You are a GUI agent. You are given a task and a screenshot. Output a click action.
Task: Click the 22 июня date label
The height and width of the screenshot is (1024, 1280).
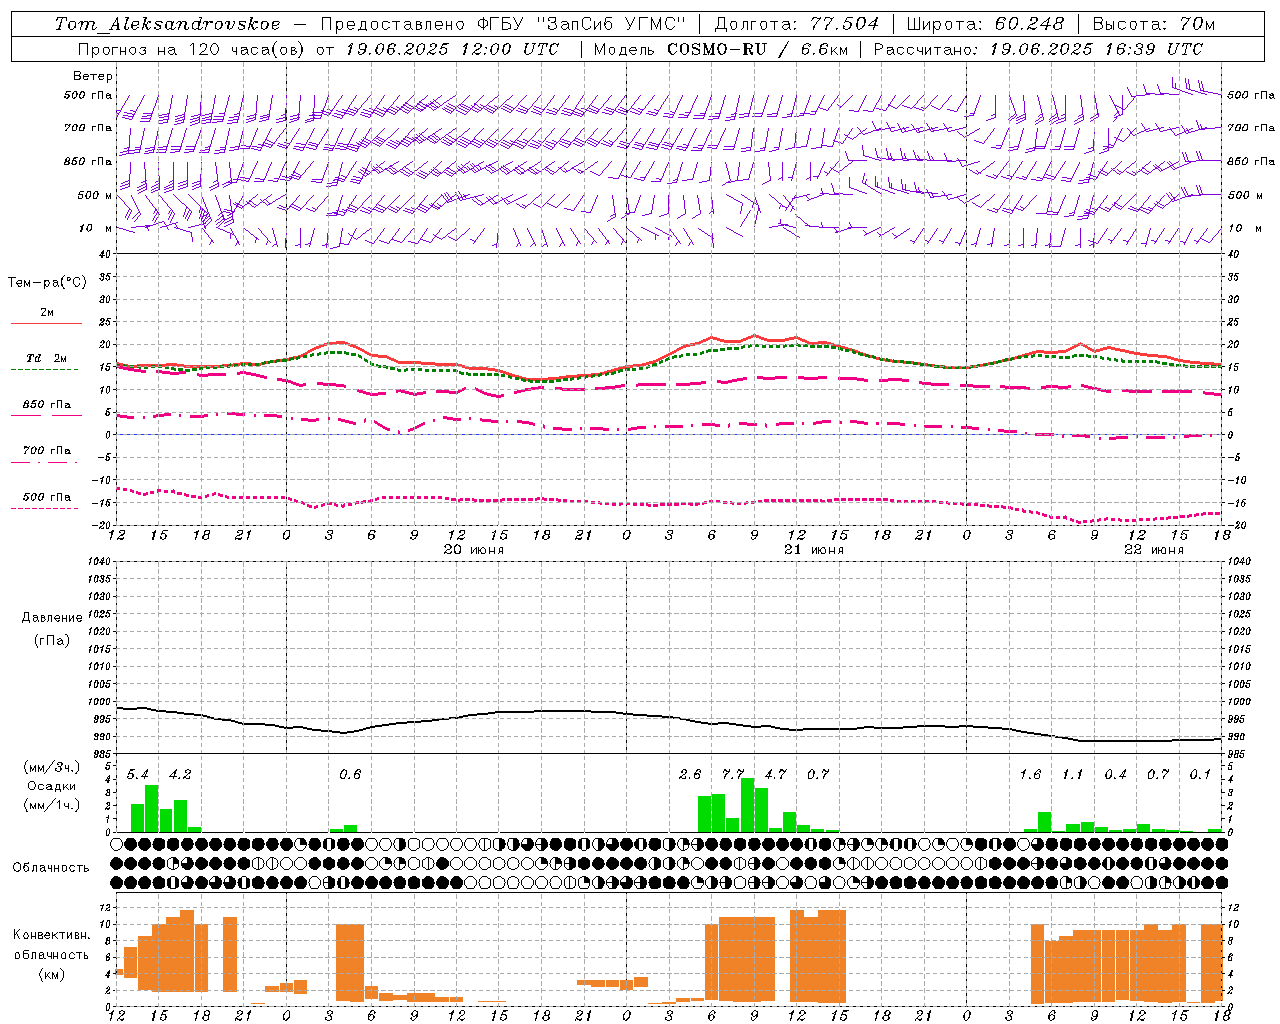pyautogui.click(x=1154, y=550)
